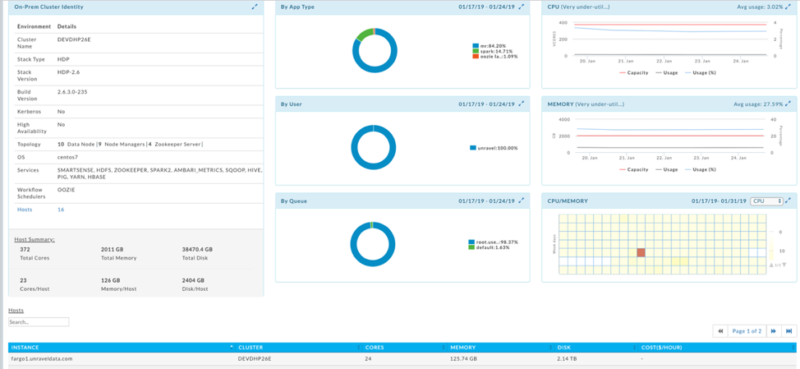Toggle Usage (%) series in MEMORY chart legend
Viewport: 800px width, 369px height.
(701, 169)
